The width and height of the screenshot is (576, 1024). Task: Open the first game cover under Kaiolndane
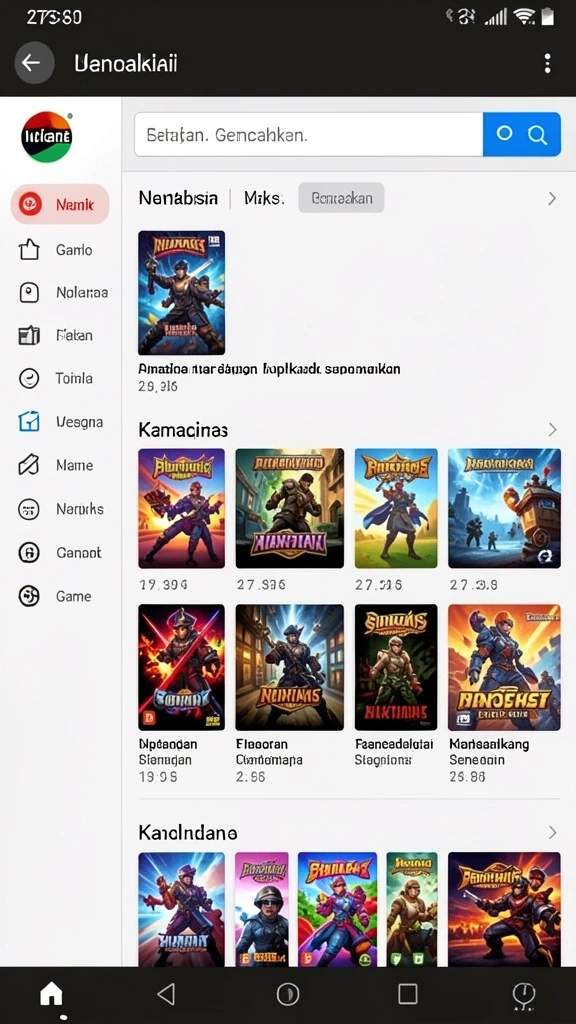(182, 909)
